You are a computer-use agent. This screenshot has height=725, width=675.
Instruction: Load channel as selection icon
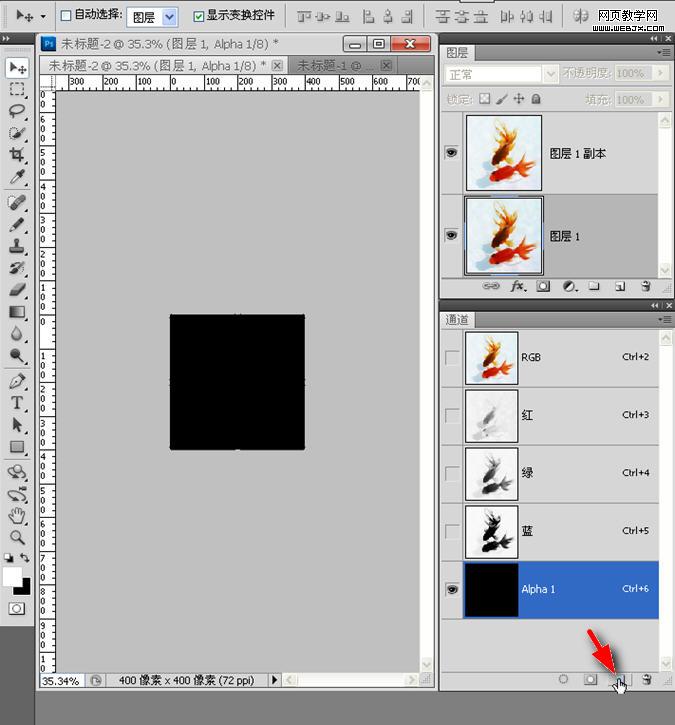pos(563,679)
